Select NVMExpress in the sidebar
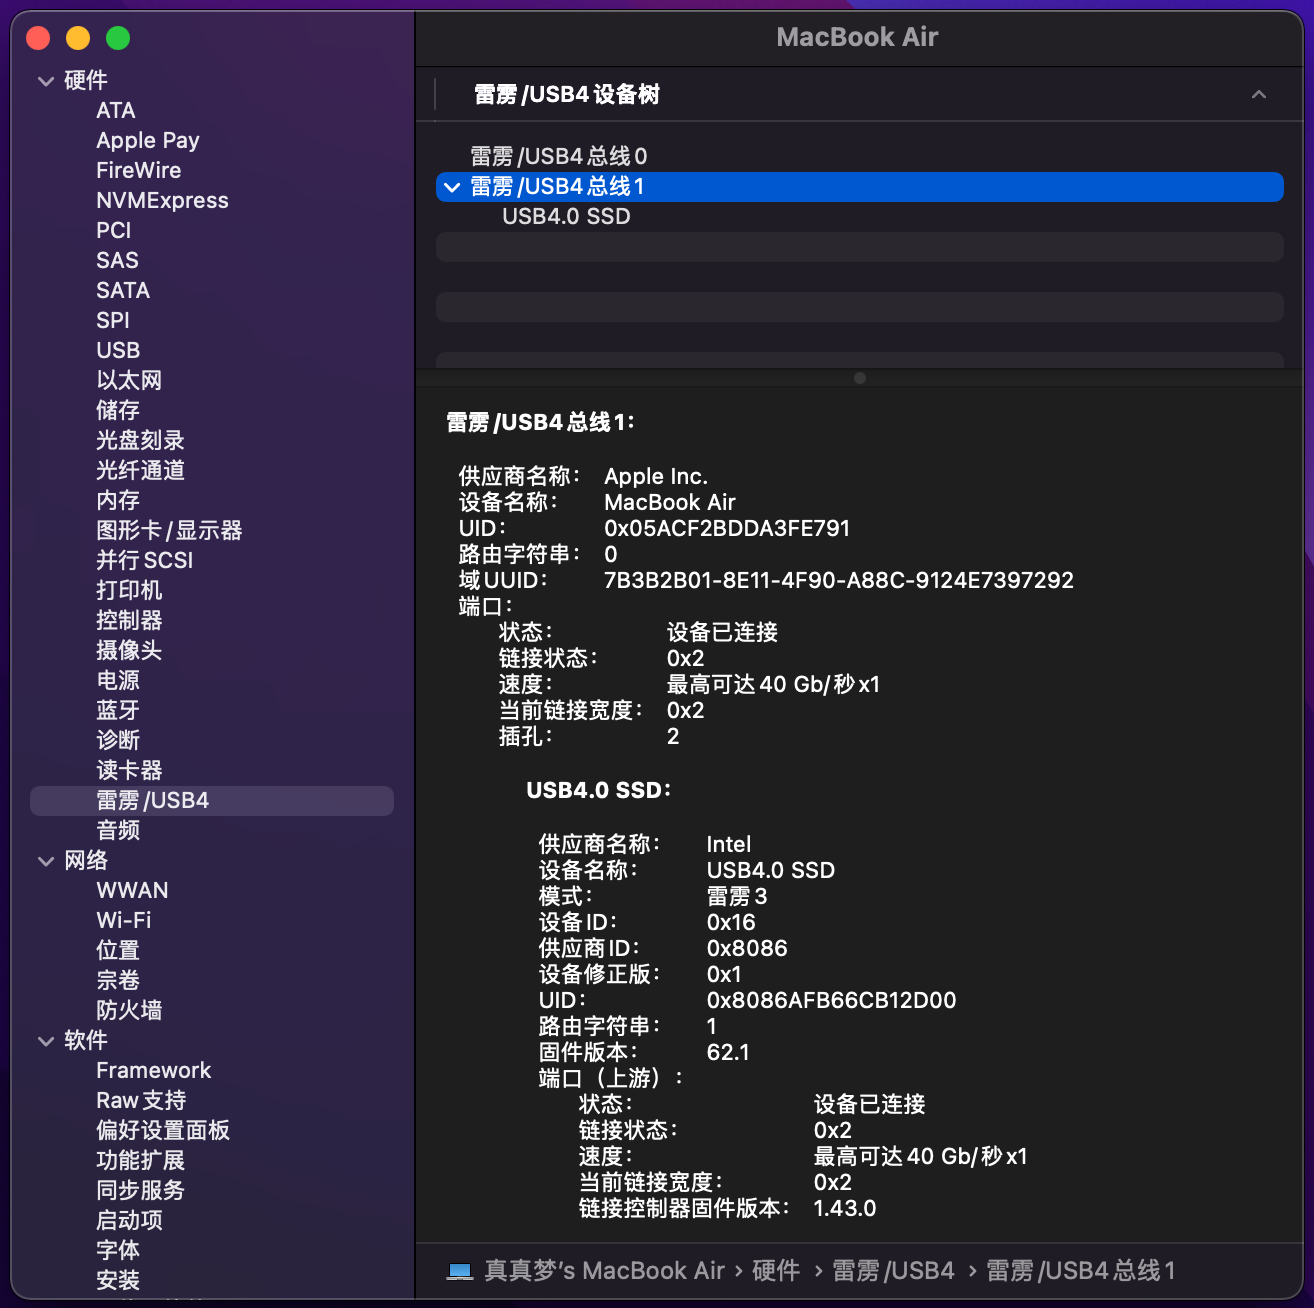This screenshot has height=1308, width=1314. click(x=162, y=201)
